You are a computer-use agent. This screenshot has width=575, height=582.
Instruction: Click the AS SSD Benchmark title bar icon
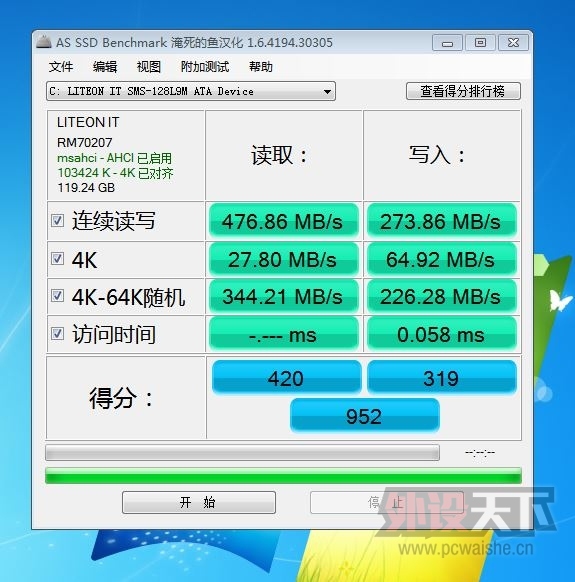pyautogui.click(x=43, y=42)
